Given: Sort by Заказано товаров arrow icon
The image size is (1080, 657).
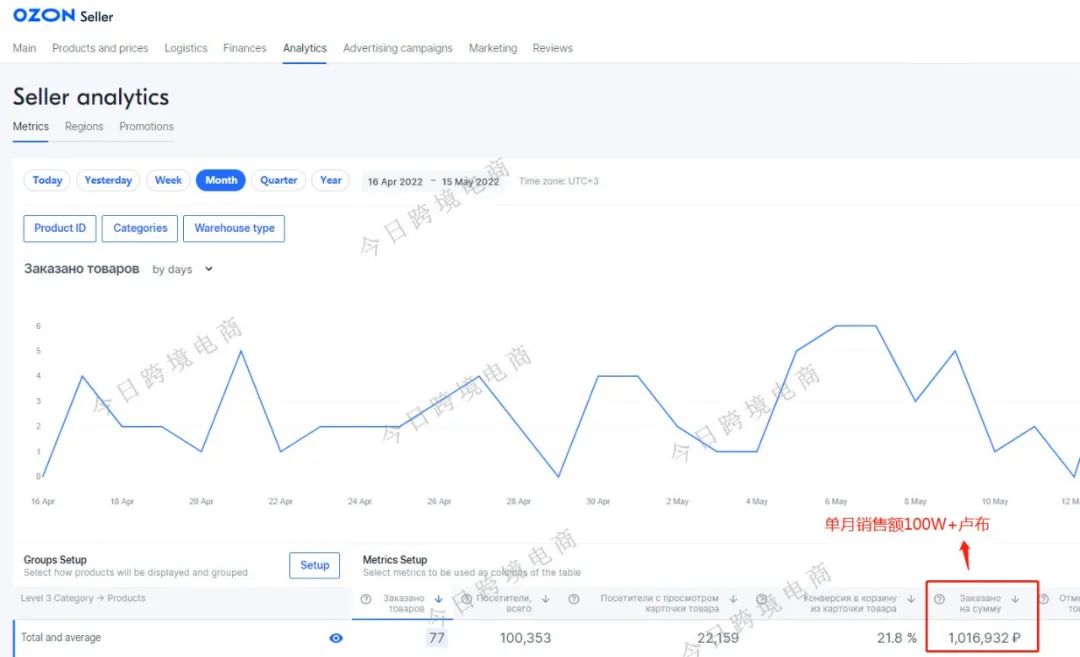Looking at the screenshot, I should point(439,599).
